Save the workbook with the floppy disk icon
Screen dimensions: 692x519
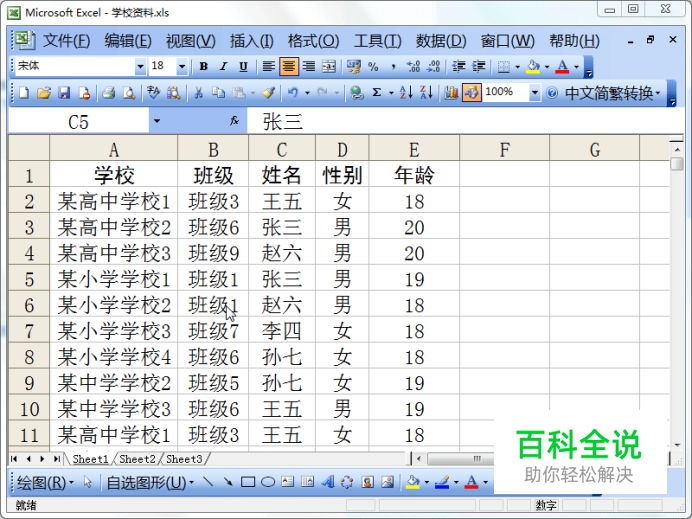[x=64, y=93]
